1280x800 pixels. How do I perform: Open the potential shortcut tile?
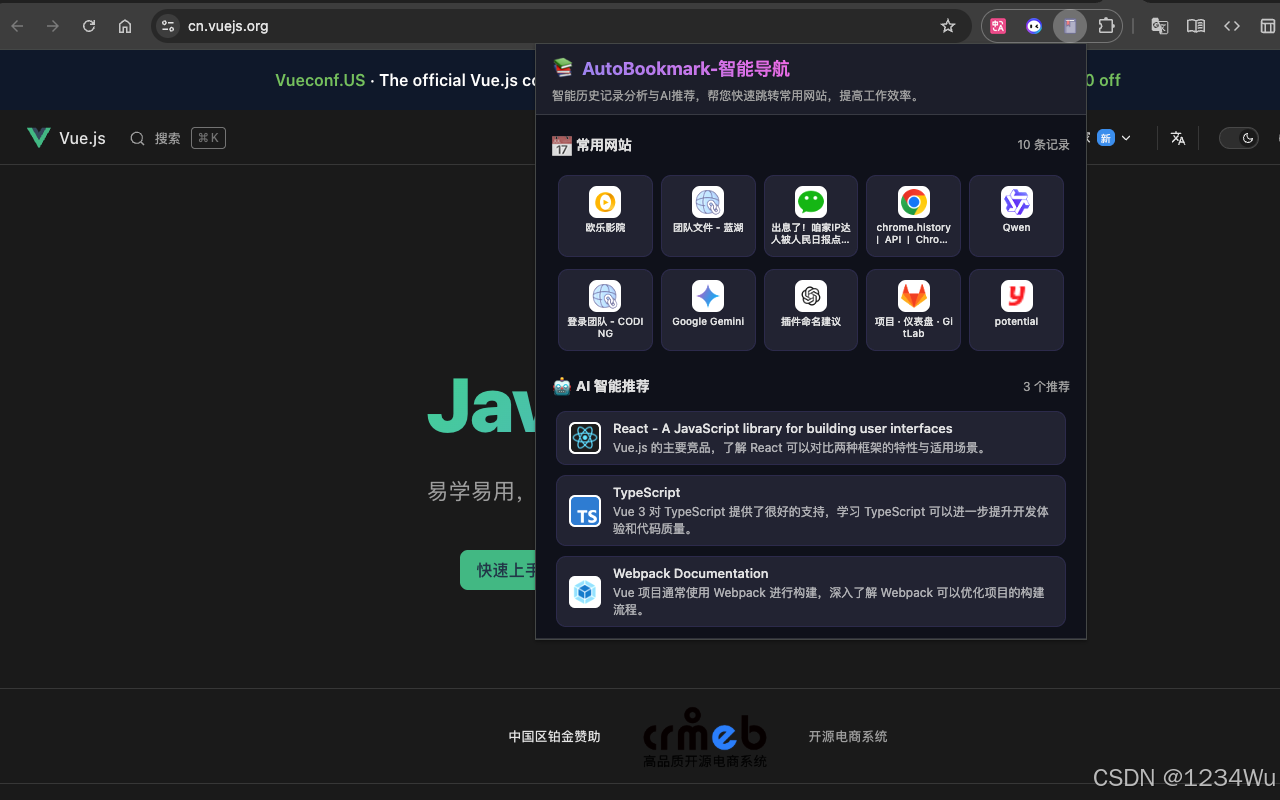[1016, 310]
